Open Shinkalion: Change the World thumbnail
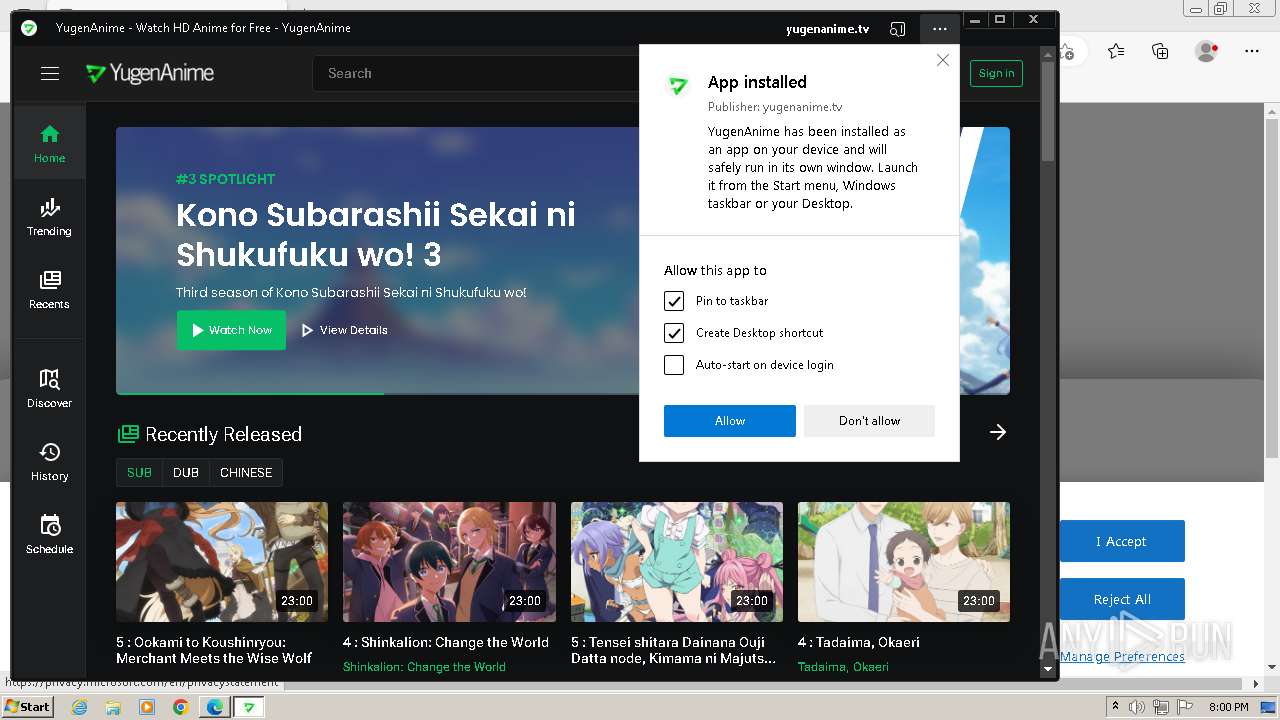The image size is (1280, 720). coord(449,562)
